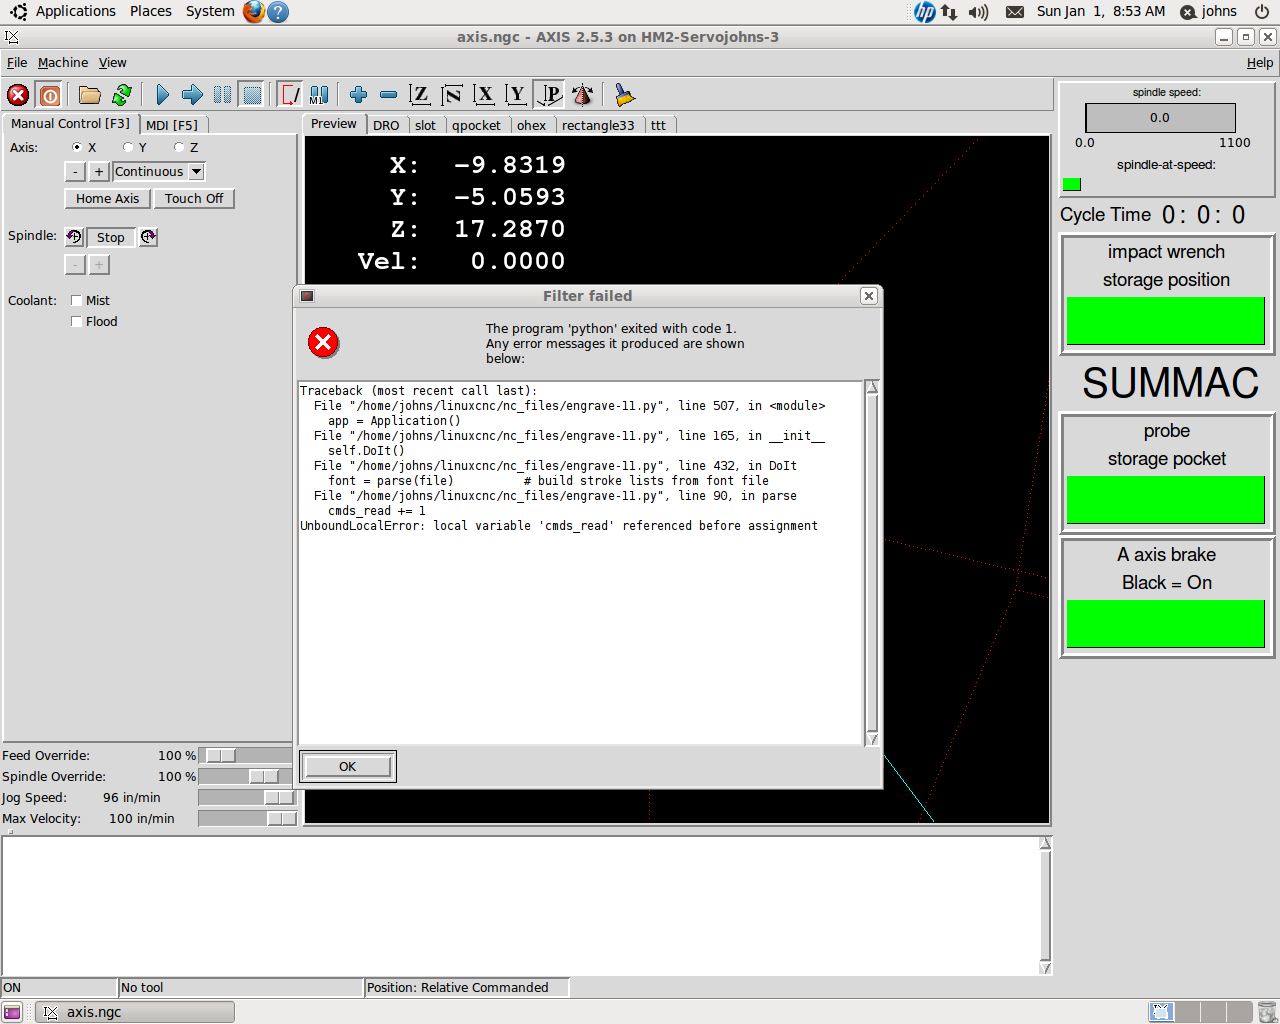Select Z axis radio button
The height and width of the screenshot is (1024, 1280).
(x=179, y=147)
